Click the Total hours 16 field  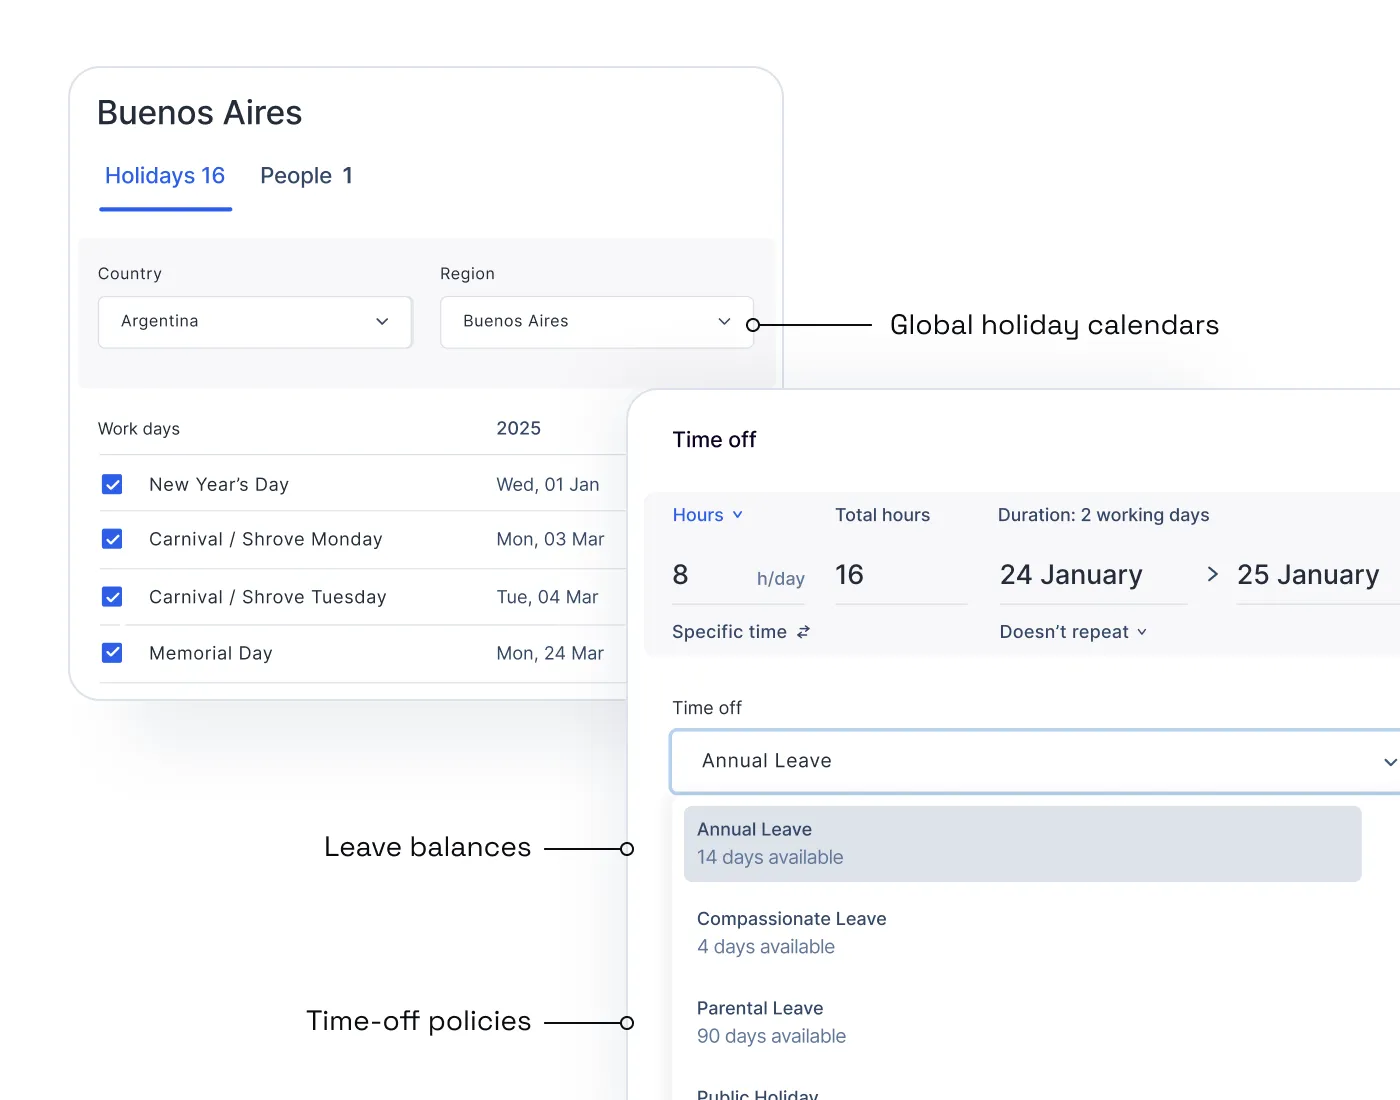point(901,576)
